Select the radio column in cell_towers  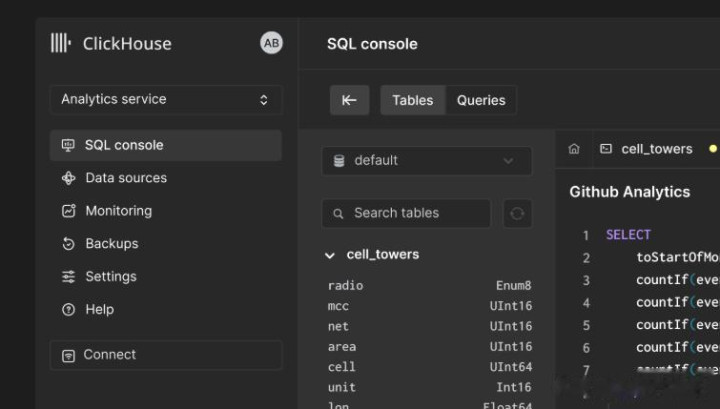pos(346,286)
